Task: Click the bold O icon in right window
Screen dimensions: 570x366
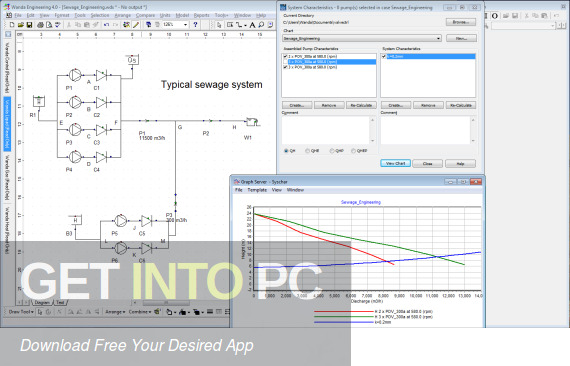Action: tap(494, 16)
